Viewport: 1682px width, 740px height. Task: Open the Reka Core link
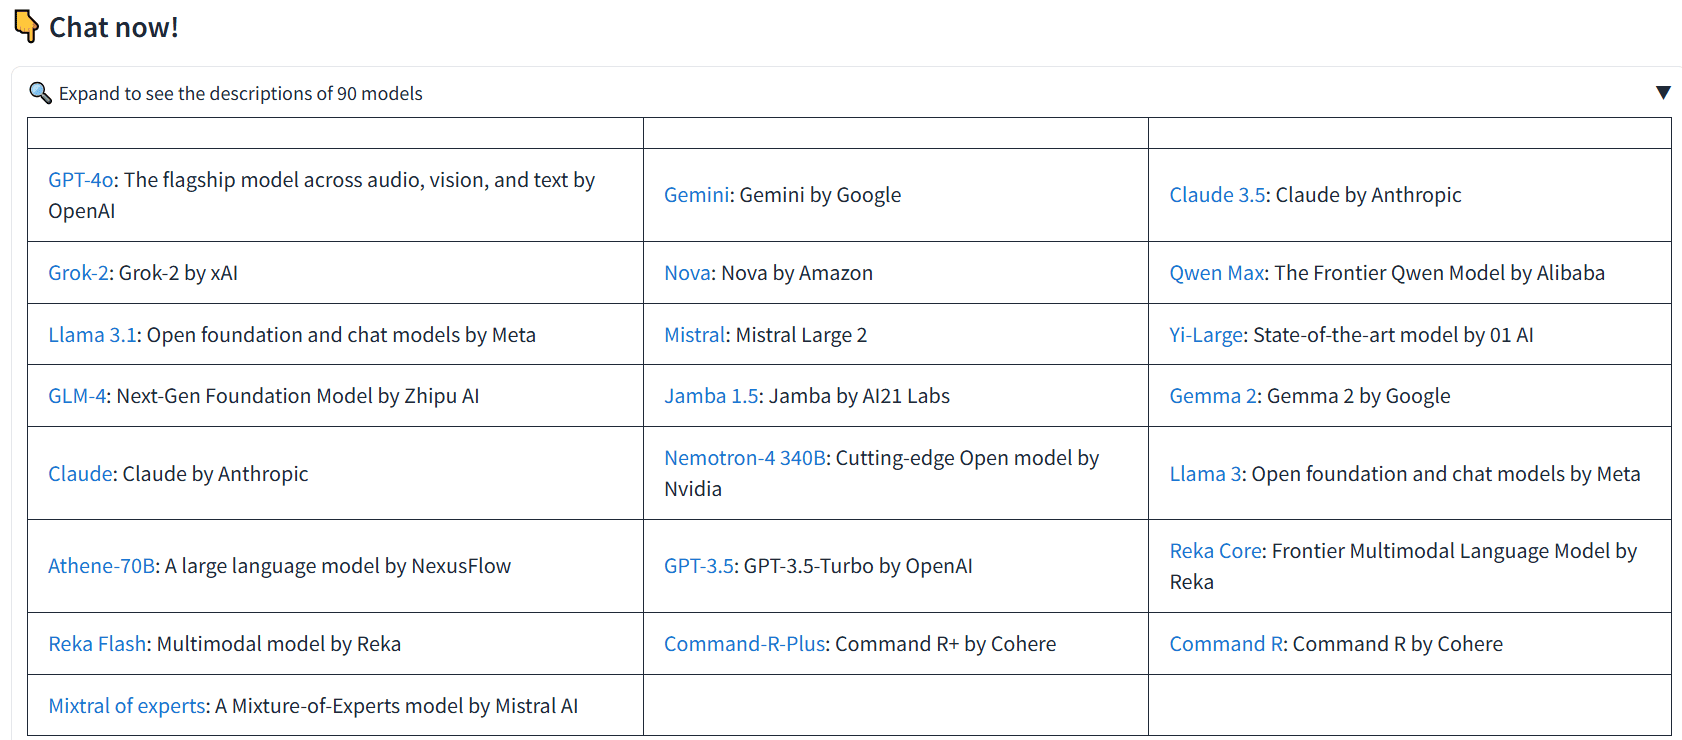pyautogui.click(x=1216, y=551)
